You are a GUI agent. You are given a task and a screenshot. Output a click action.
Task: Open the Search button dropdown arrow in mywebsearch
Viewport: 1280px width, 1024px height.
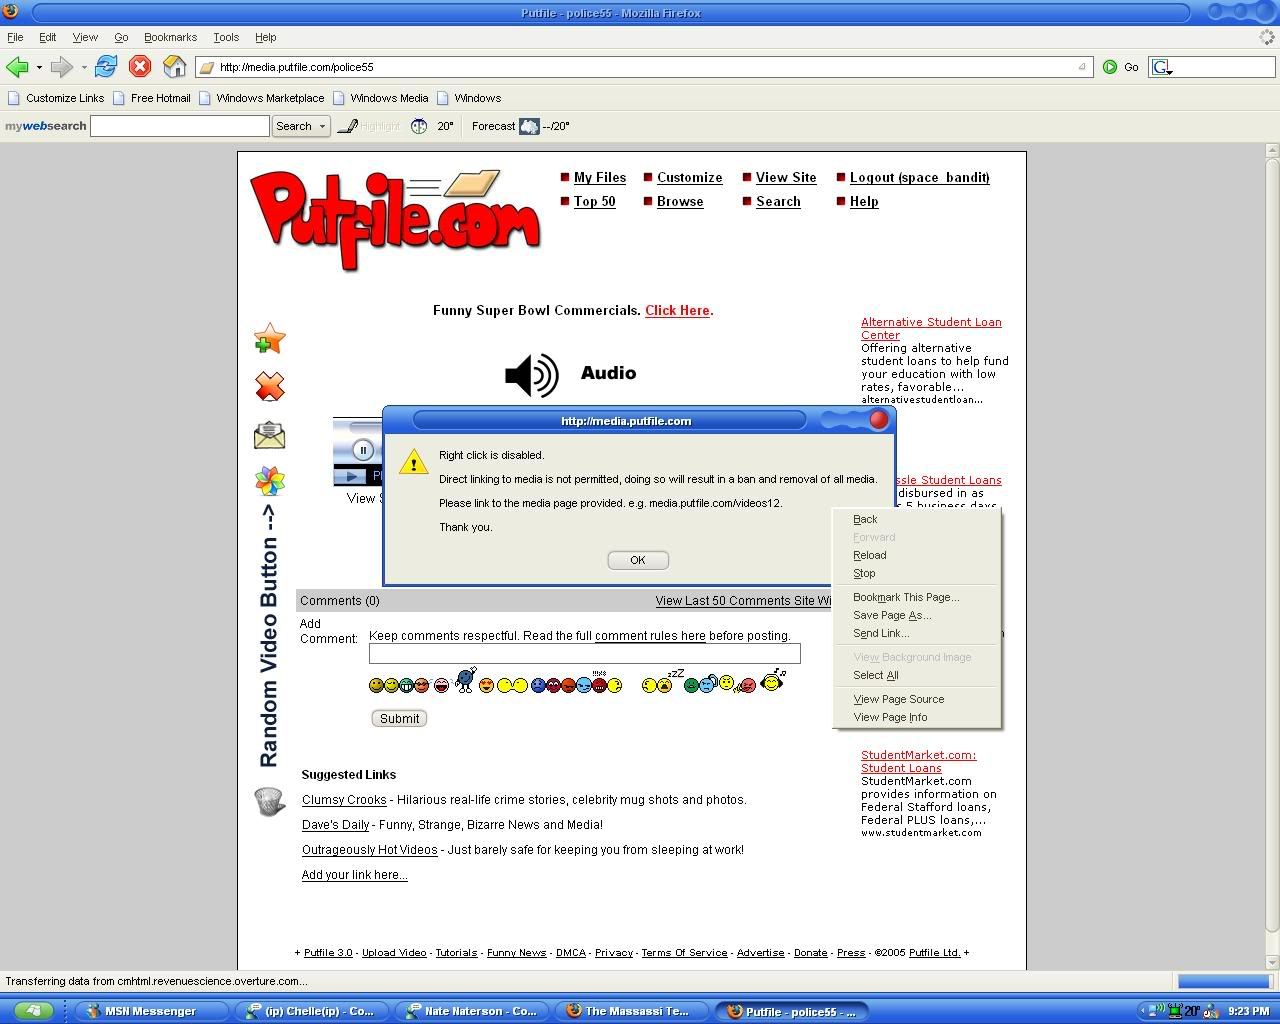(x=322, y=126)
